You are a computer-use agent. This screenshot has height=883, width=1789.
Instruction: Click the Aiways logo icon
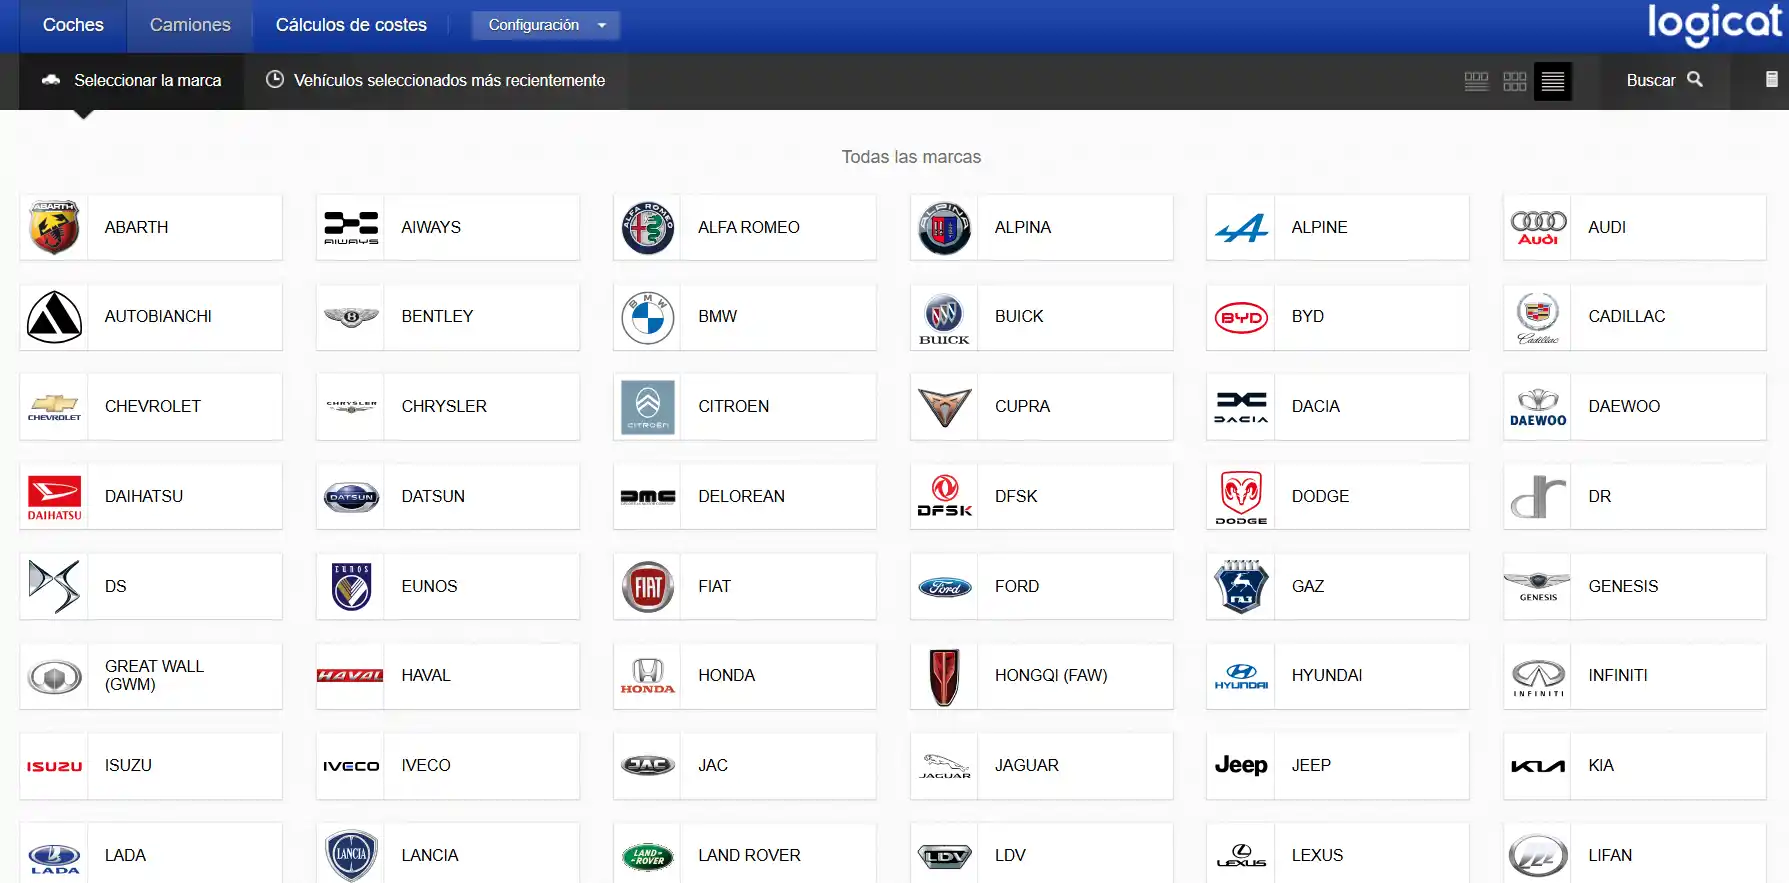[351, 228]
